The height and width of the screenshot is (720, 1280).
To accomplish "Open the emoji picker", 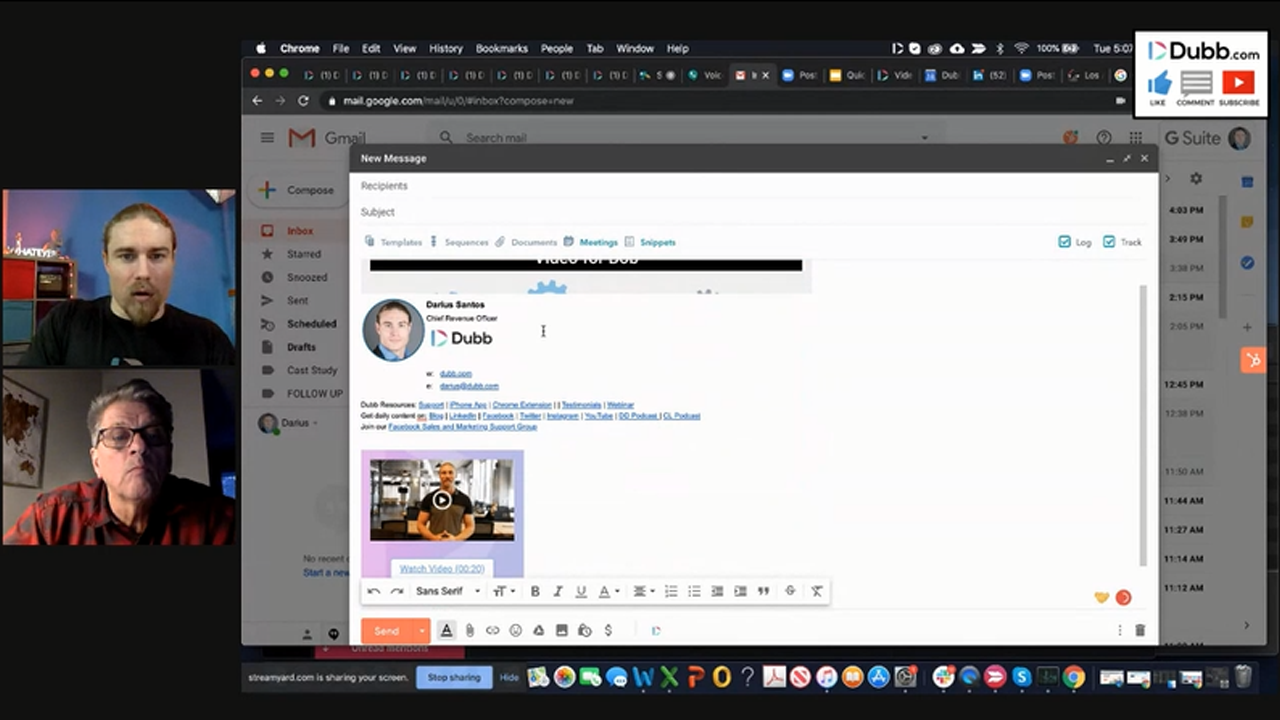I will click(x=515, y=630).
